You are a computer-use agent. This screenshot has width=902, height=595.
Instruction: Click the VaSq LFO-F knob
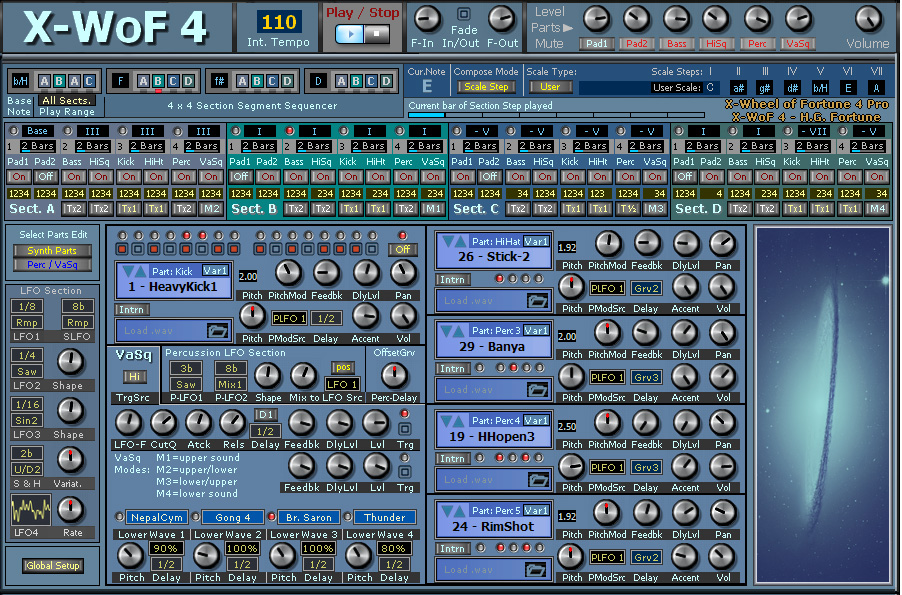pyautogui.click(x=128, y=423)
